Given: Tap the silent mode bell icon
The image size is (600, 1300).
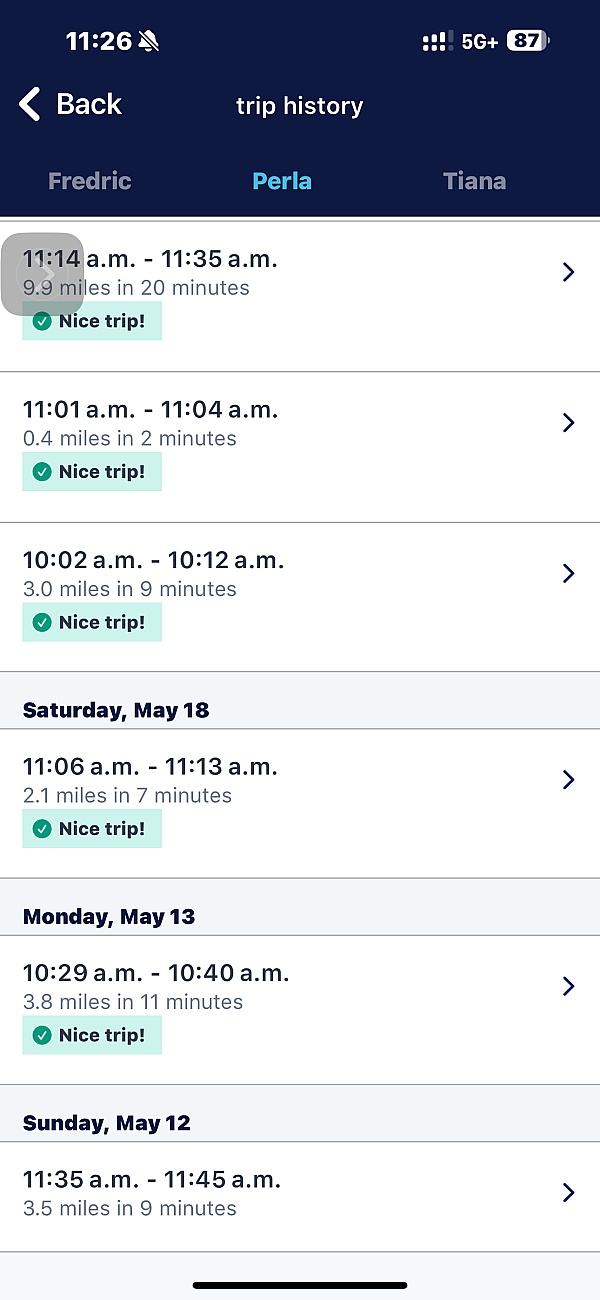Looking at the screenshot, I should coord(149,41).
